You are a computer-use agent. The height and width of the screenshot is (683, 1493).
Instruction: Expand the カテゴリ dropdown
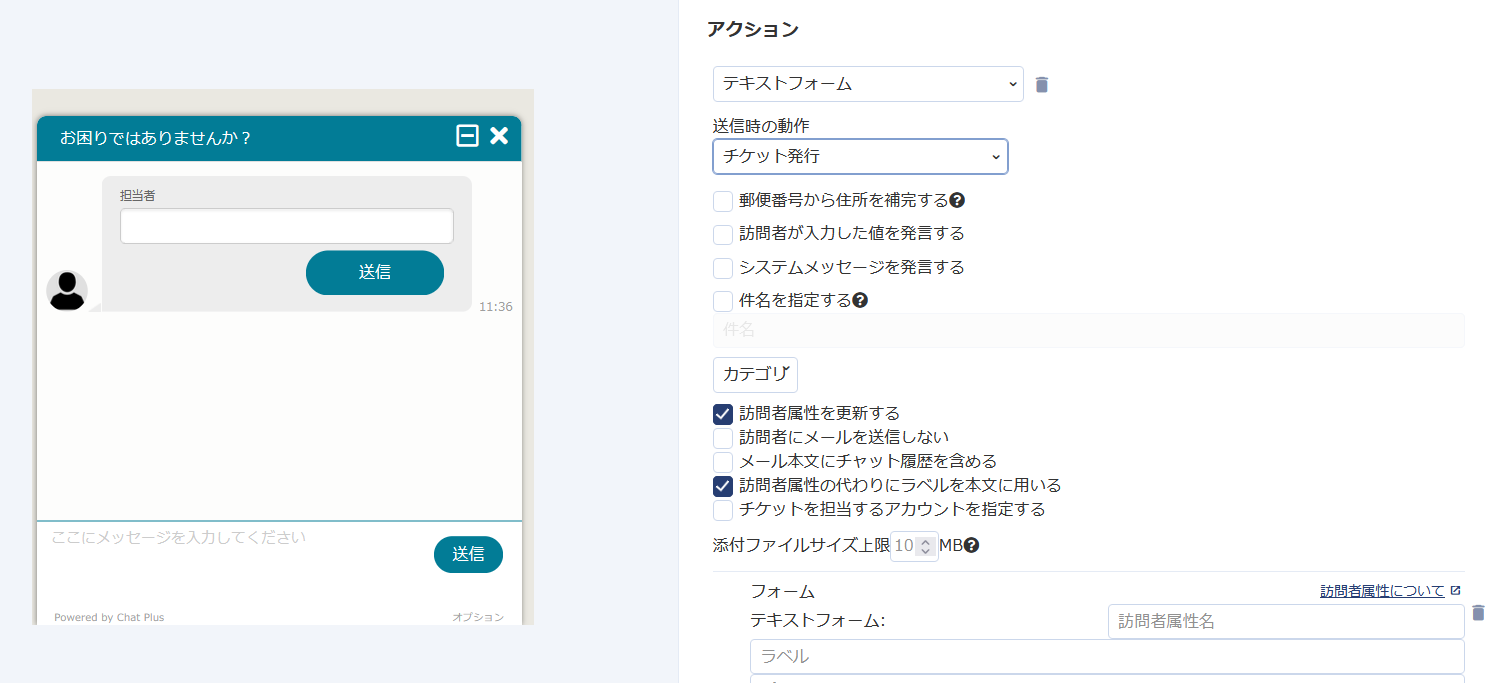coord(755,375)
